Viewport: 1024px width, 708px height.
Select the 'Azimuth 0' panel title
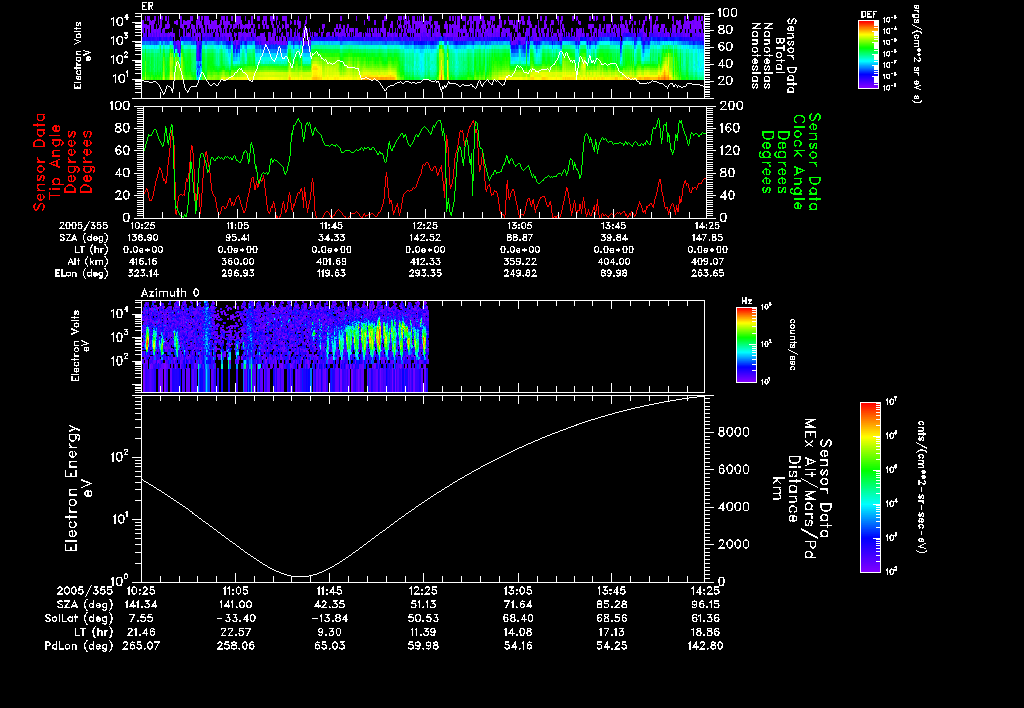170,293
